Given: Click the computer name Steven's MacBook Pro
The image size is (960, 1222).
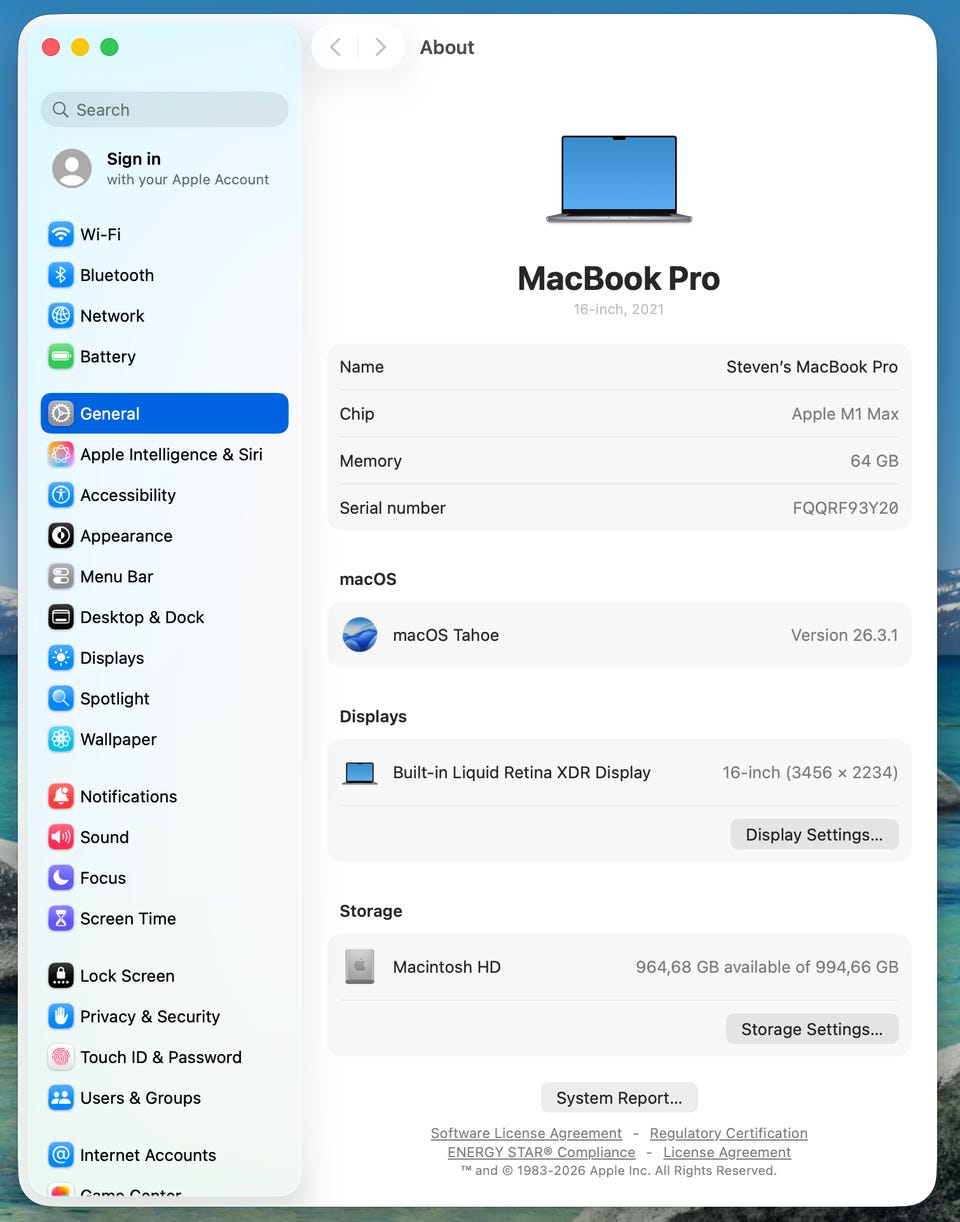Looking at the screenshot, I should (812, 367).
